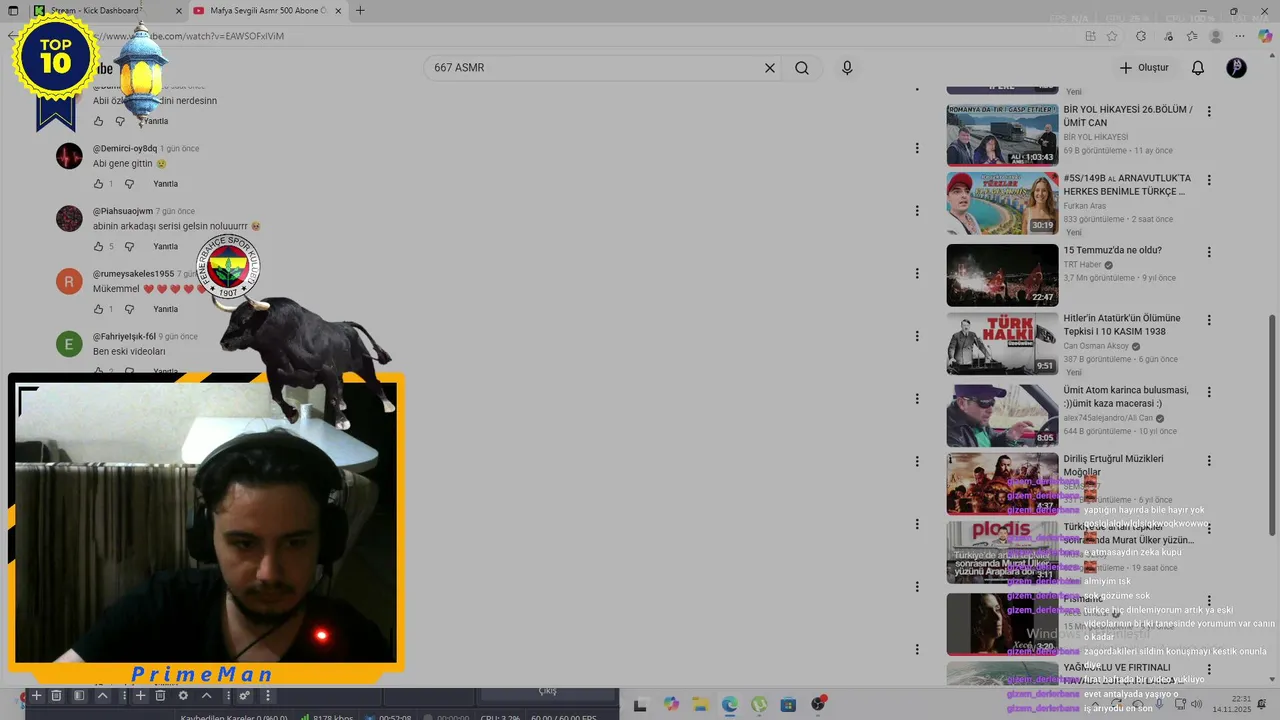Open Furkan Aras channel link
This screenshot has width=1280, height=720.
[x=1086, y=205]
